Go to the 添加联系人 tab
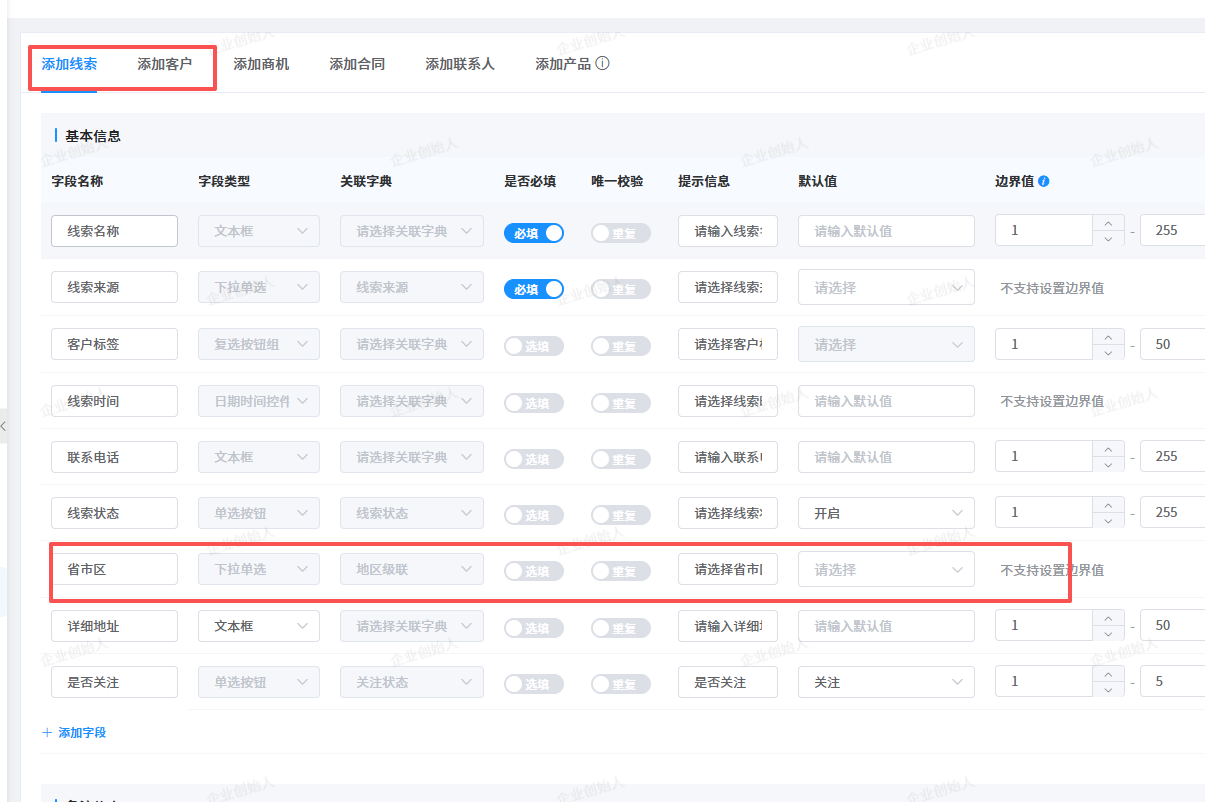Image resolution: width=1205 pixels, height=802 pixels. point(460,64)
